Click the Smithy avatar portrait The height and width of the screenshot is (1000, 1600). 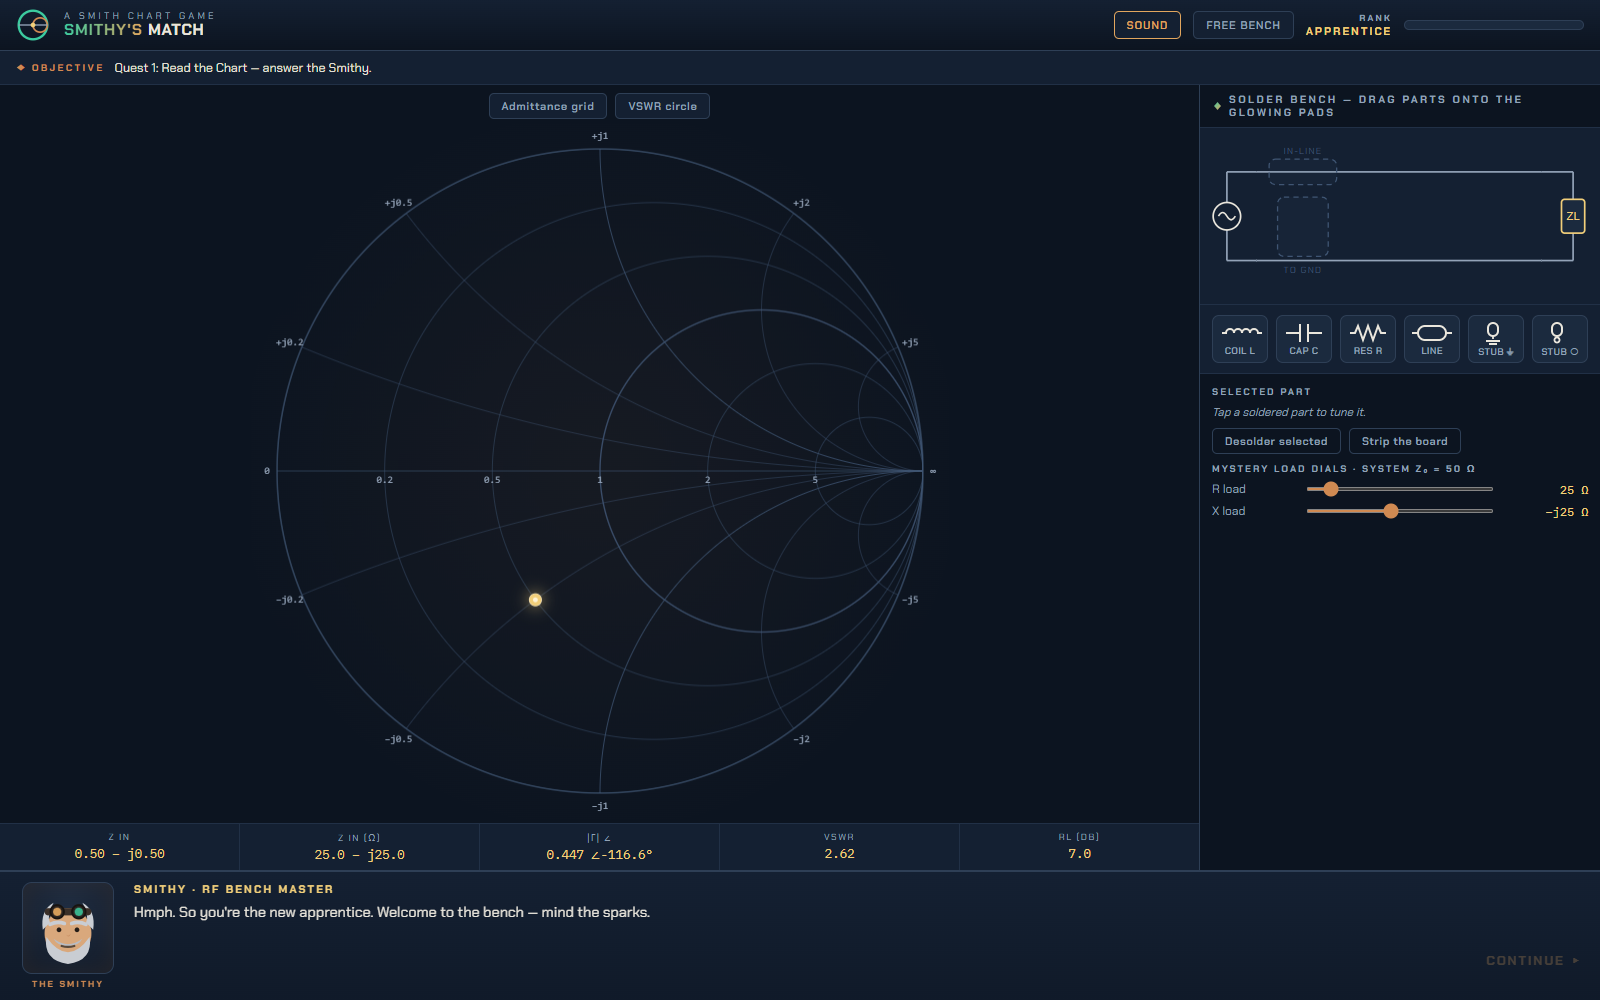pos(68,928)
